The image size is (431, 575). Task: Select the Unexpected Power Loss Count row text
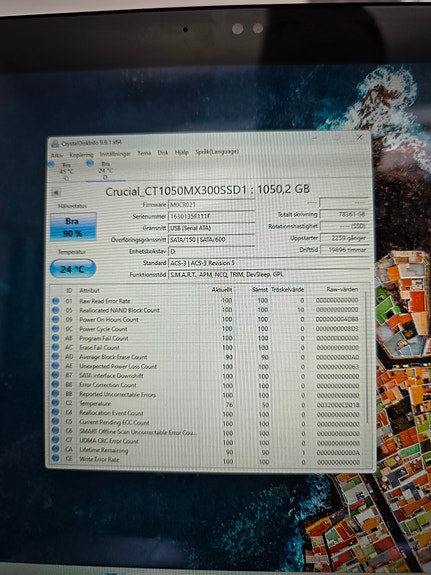pyautogui.click(x=118, y=366)
